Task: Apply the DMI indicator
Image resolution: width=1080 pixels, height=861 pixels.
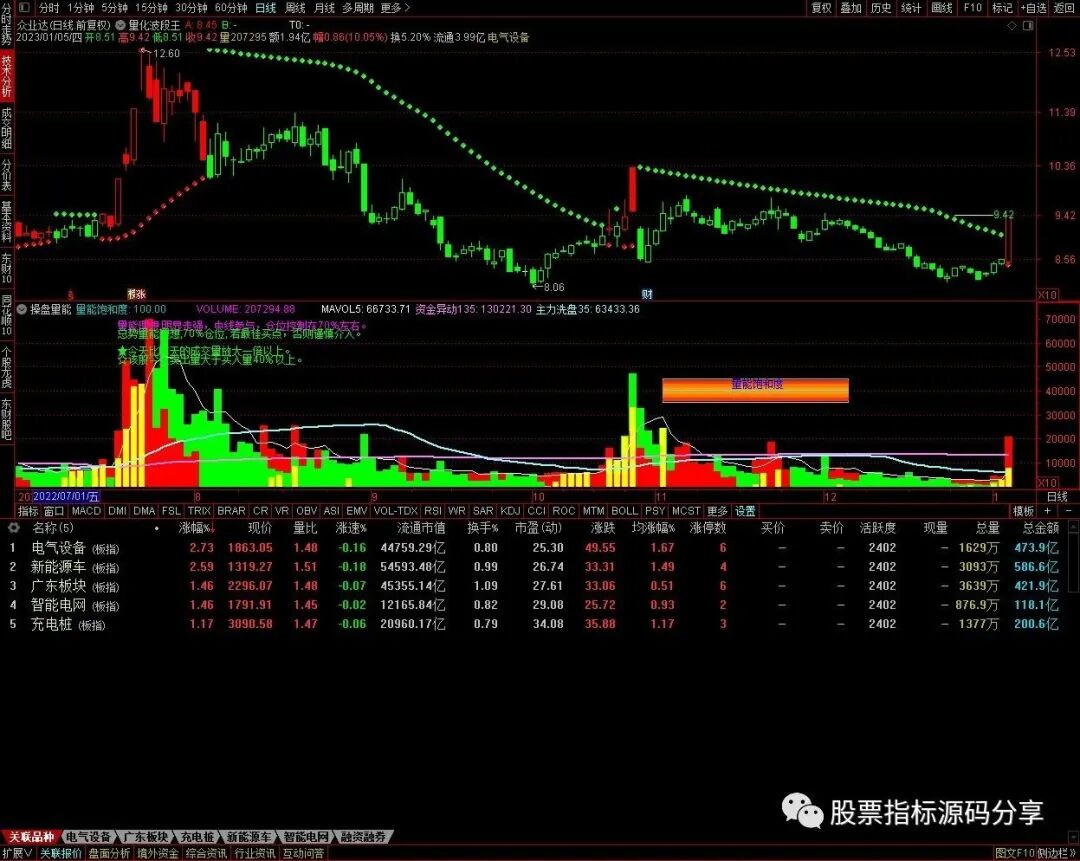Action: pos(117,511)
